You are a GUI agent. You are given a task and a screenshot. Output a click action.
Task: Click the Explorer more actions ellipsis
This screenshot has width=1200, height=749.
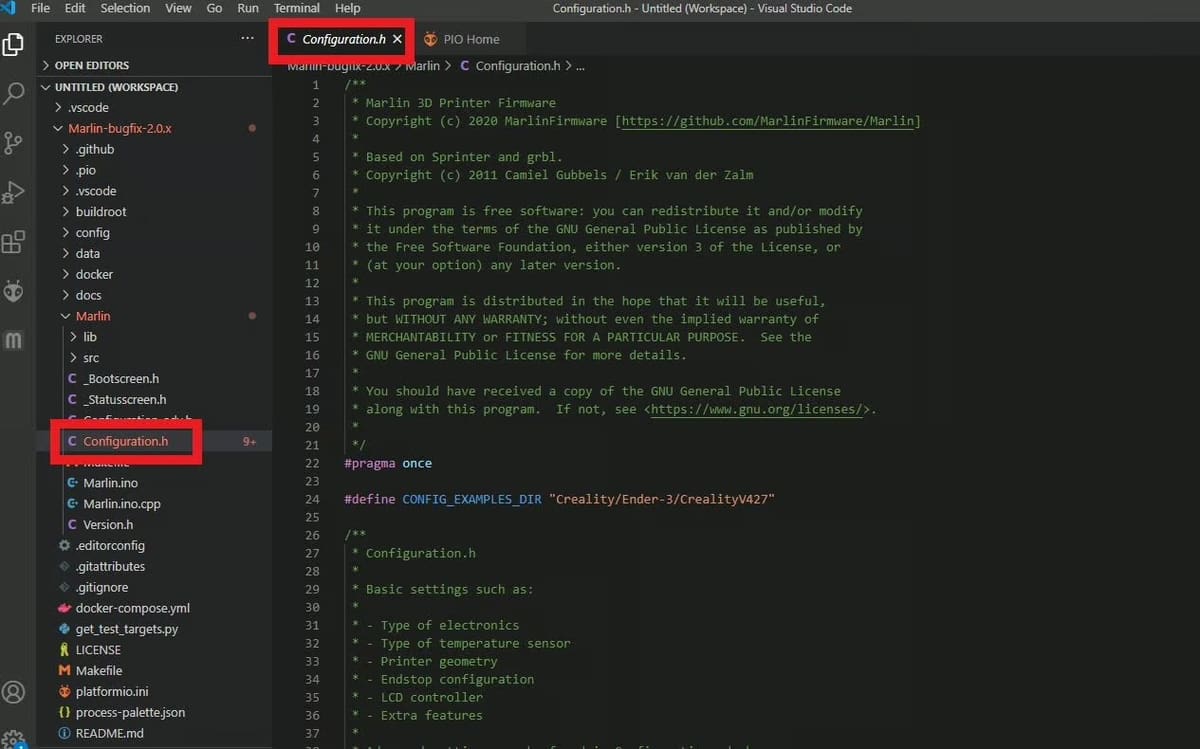(x=248, y=39)
